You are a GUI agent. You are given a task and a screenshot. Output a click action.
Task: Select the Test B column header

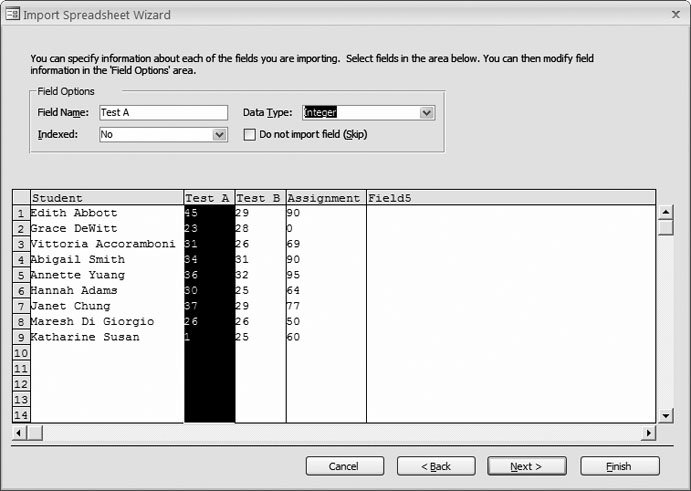259,198
